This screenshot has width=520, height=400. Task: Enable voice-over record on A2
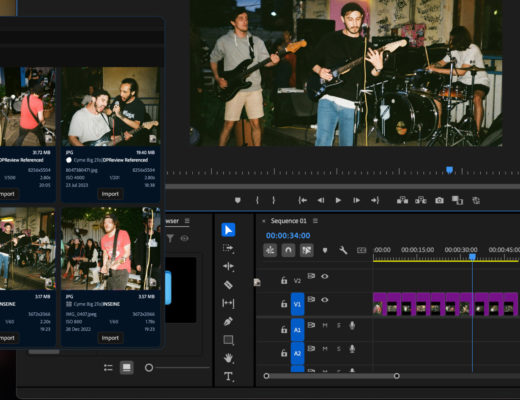[352, 349]
